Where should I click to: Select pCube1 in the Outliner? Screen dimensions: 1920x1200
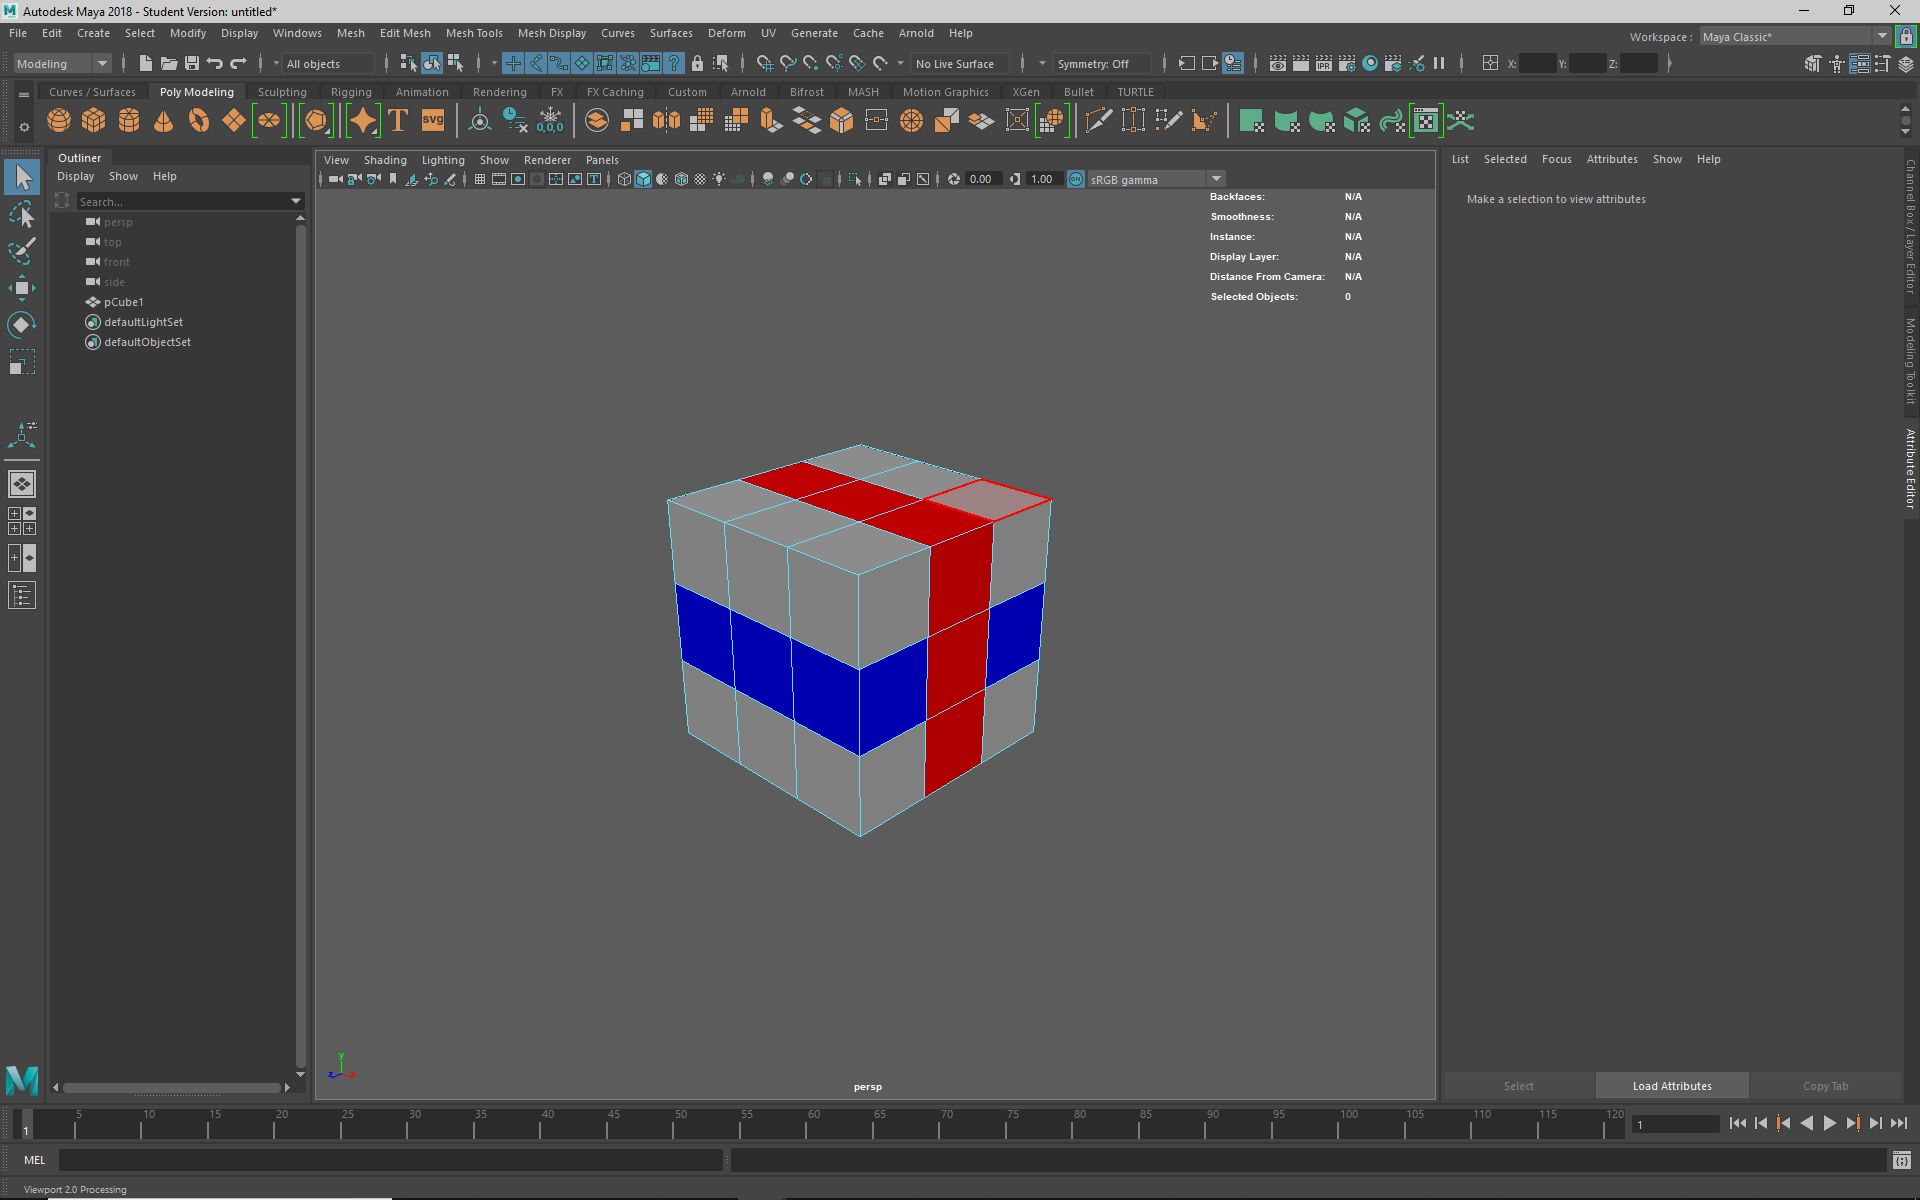(124, 302)
